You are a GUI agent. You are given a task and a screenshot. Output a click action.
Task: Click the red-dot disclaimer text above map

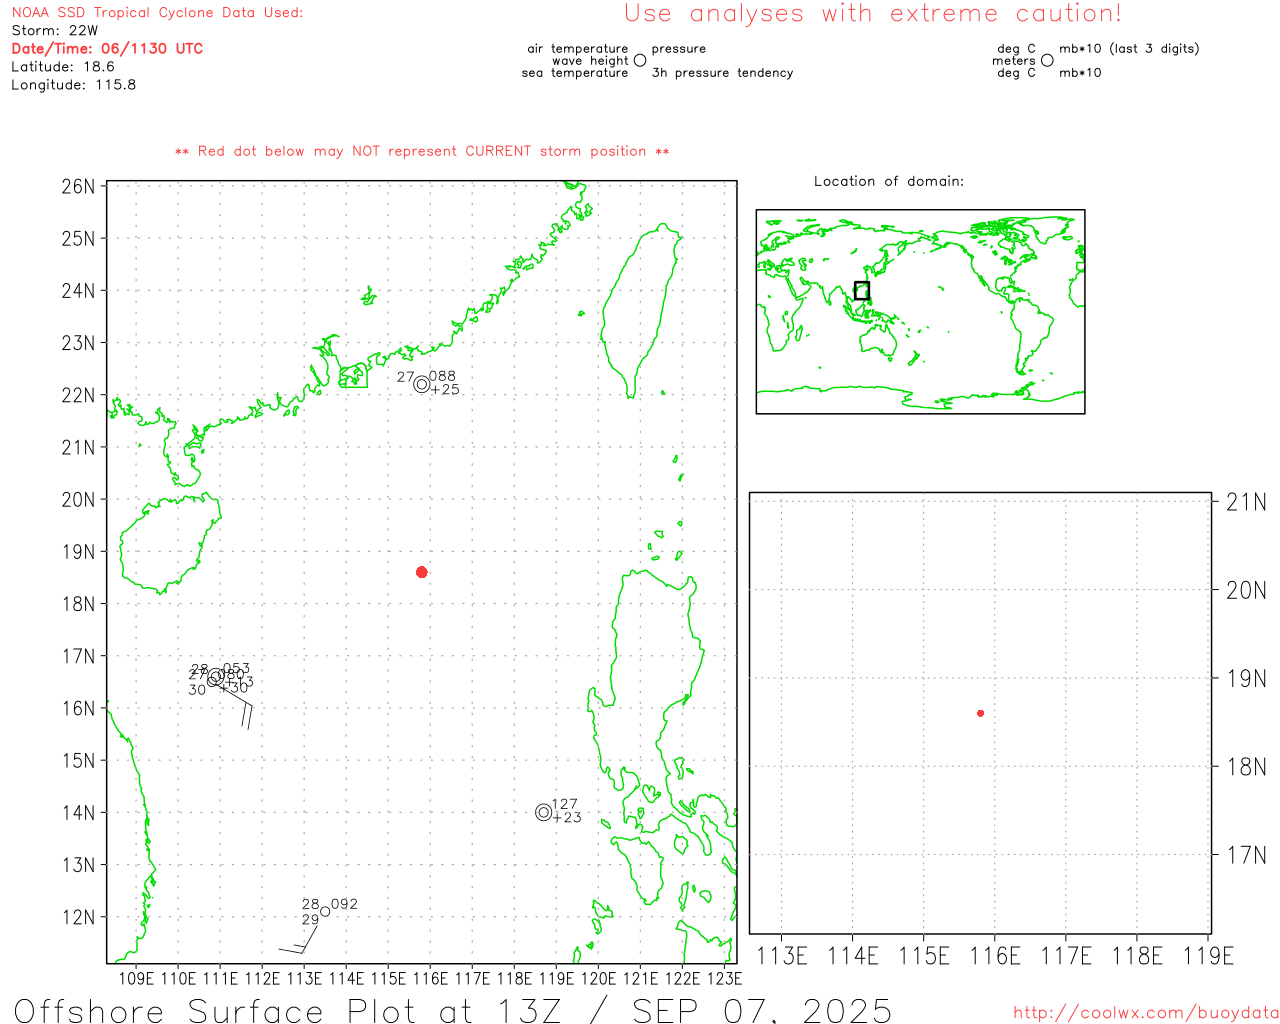coord(422,151)
